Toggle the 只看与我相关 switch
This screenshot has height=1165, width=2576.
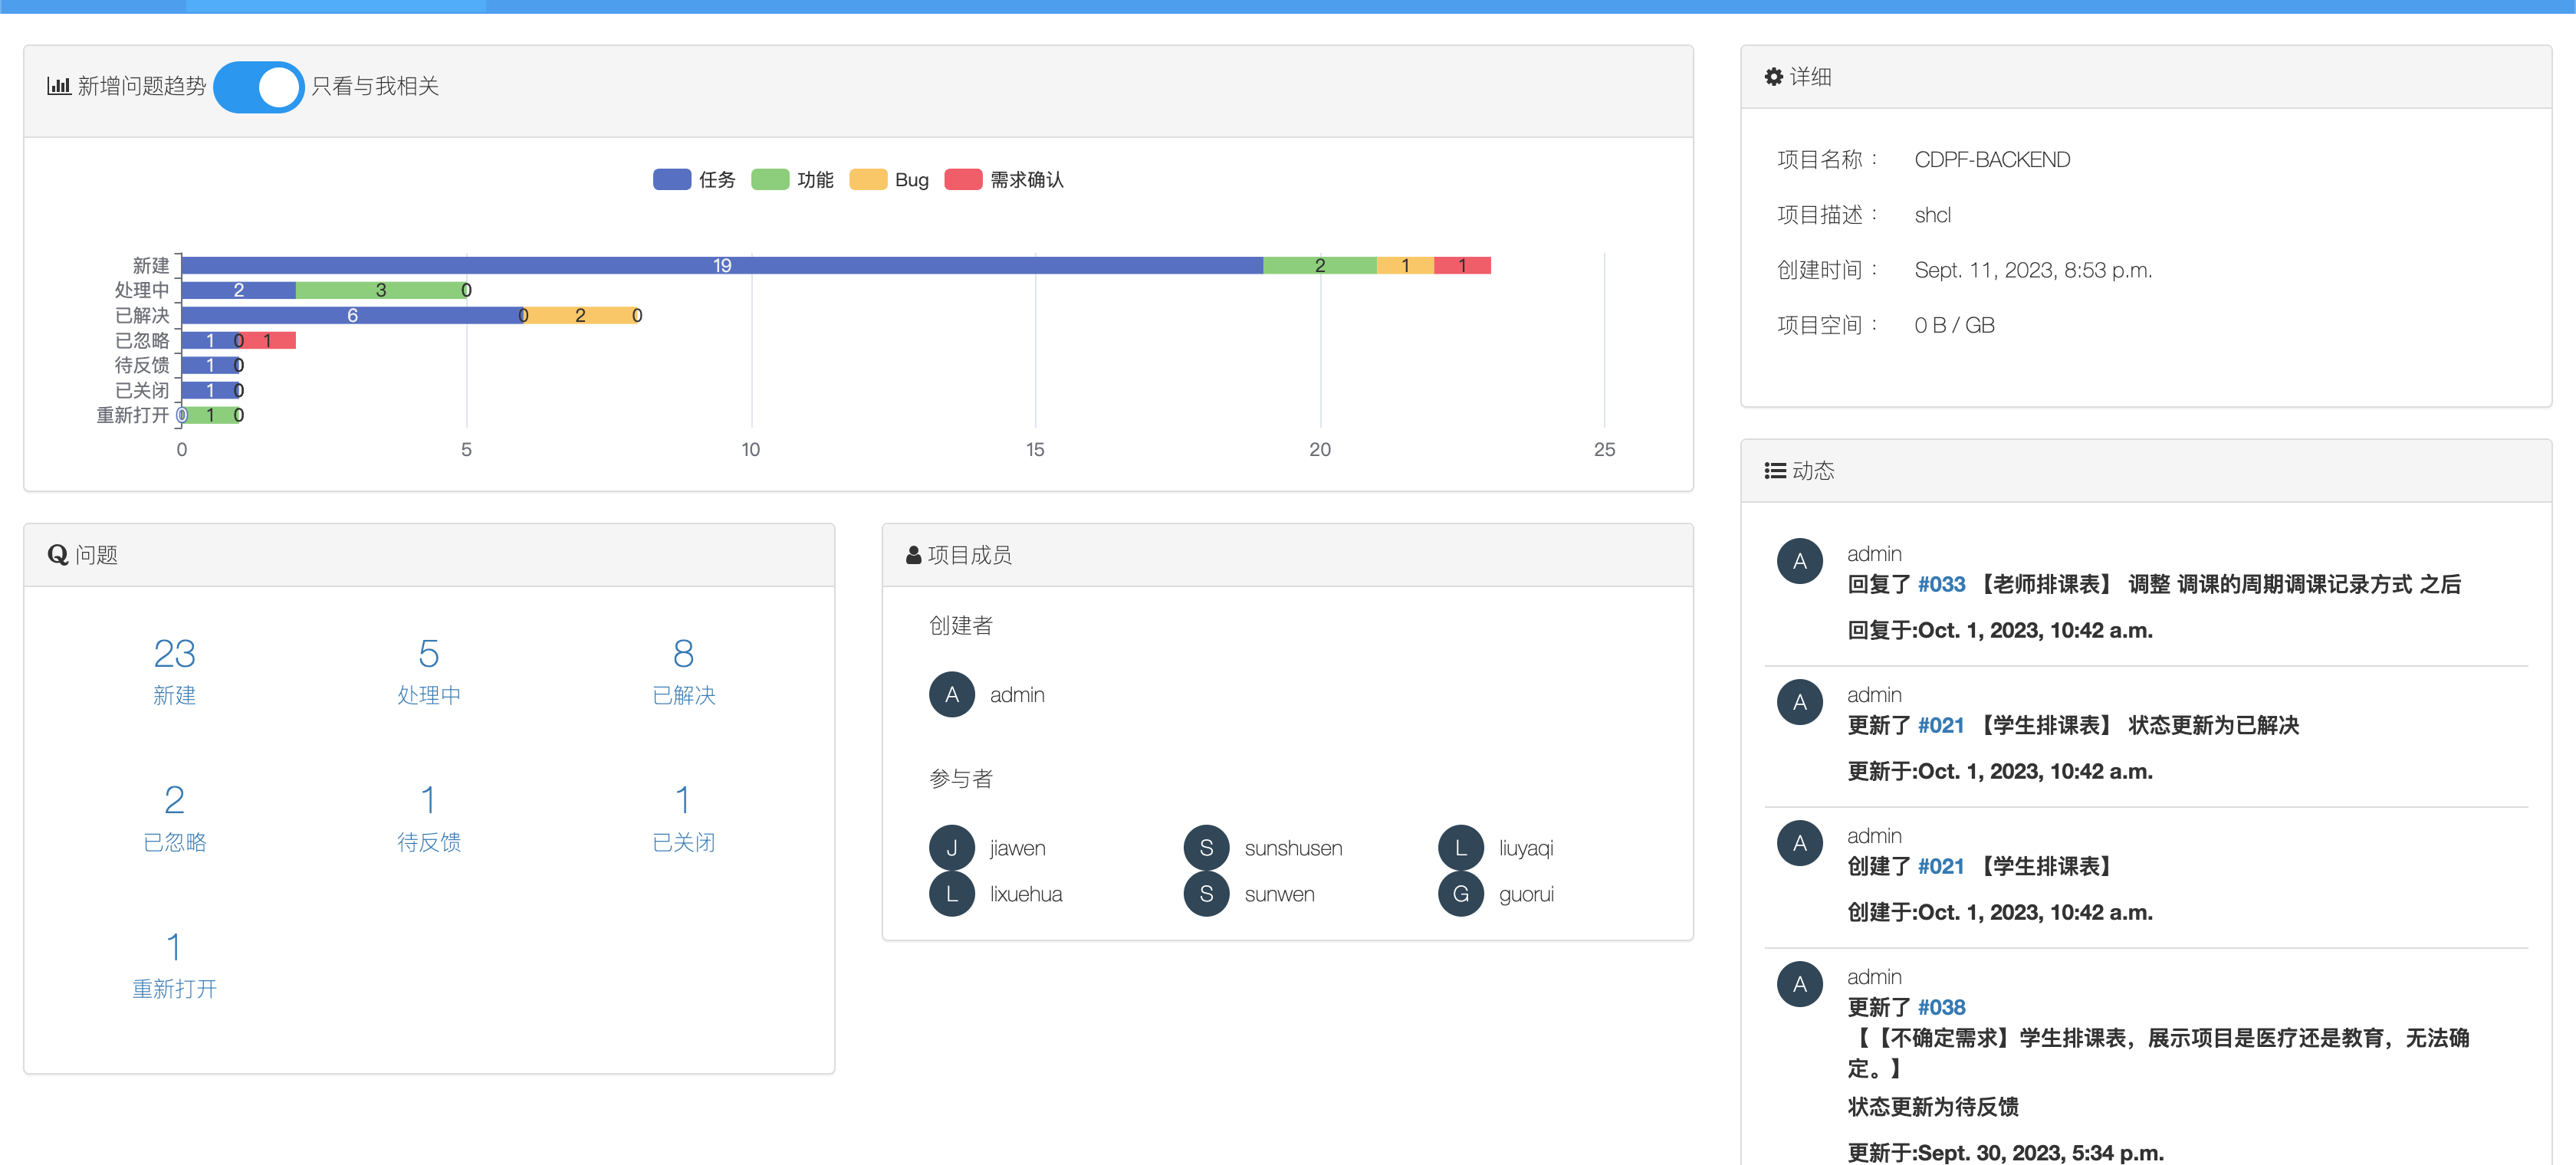click(258, 87)
